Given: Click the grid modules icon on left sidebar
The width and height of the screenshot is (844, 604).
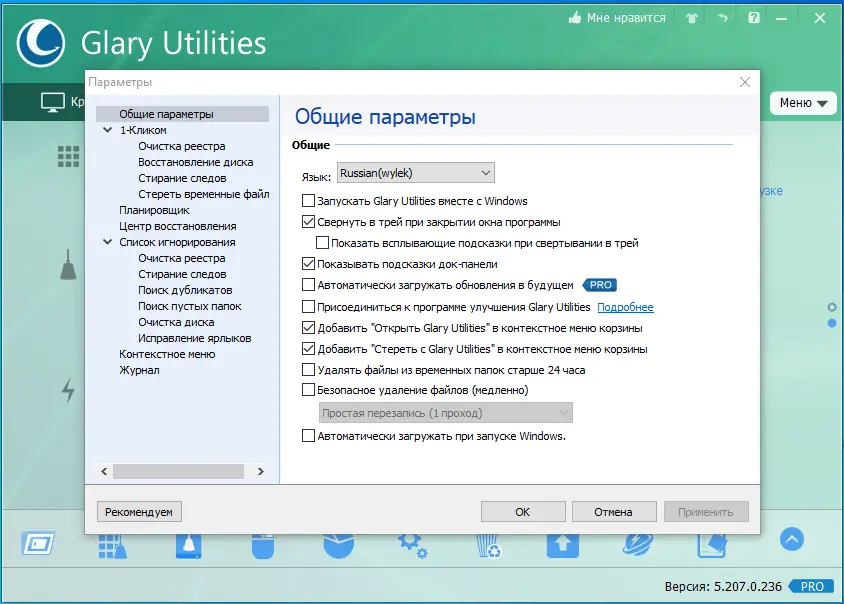Looking at the screenshot, I should [68, 157].
